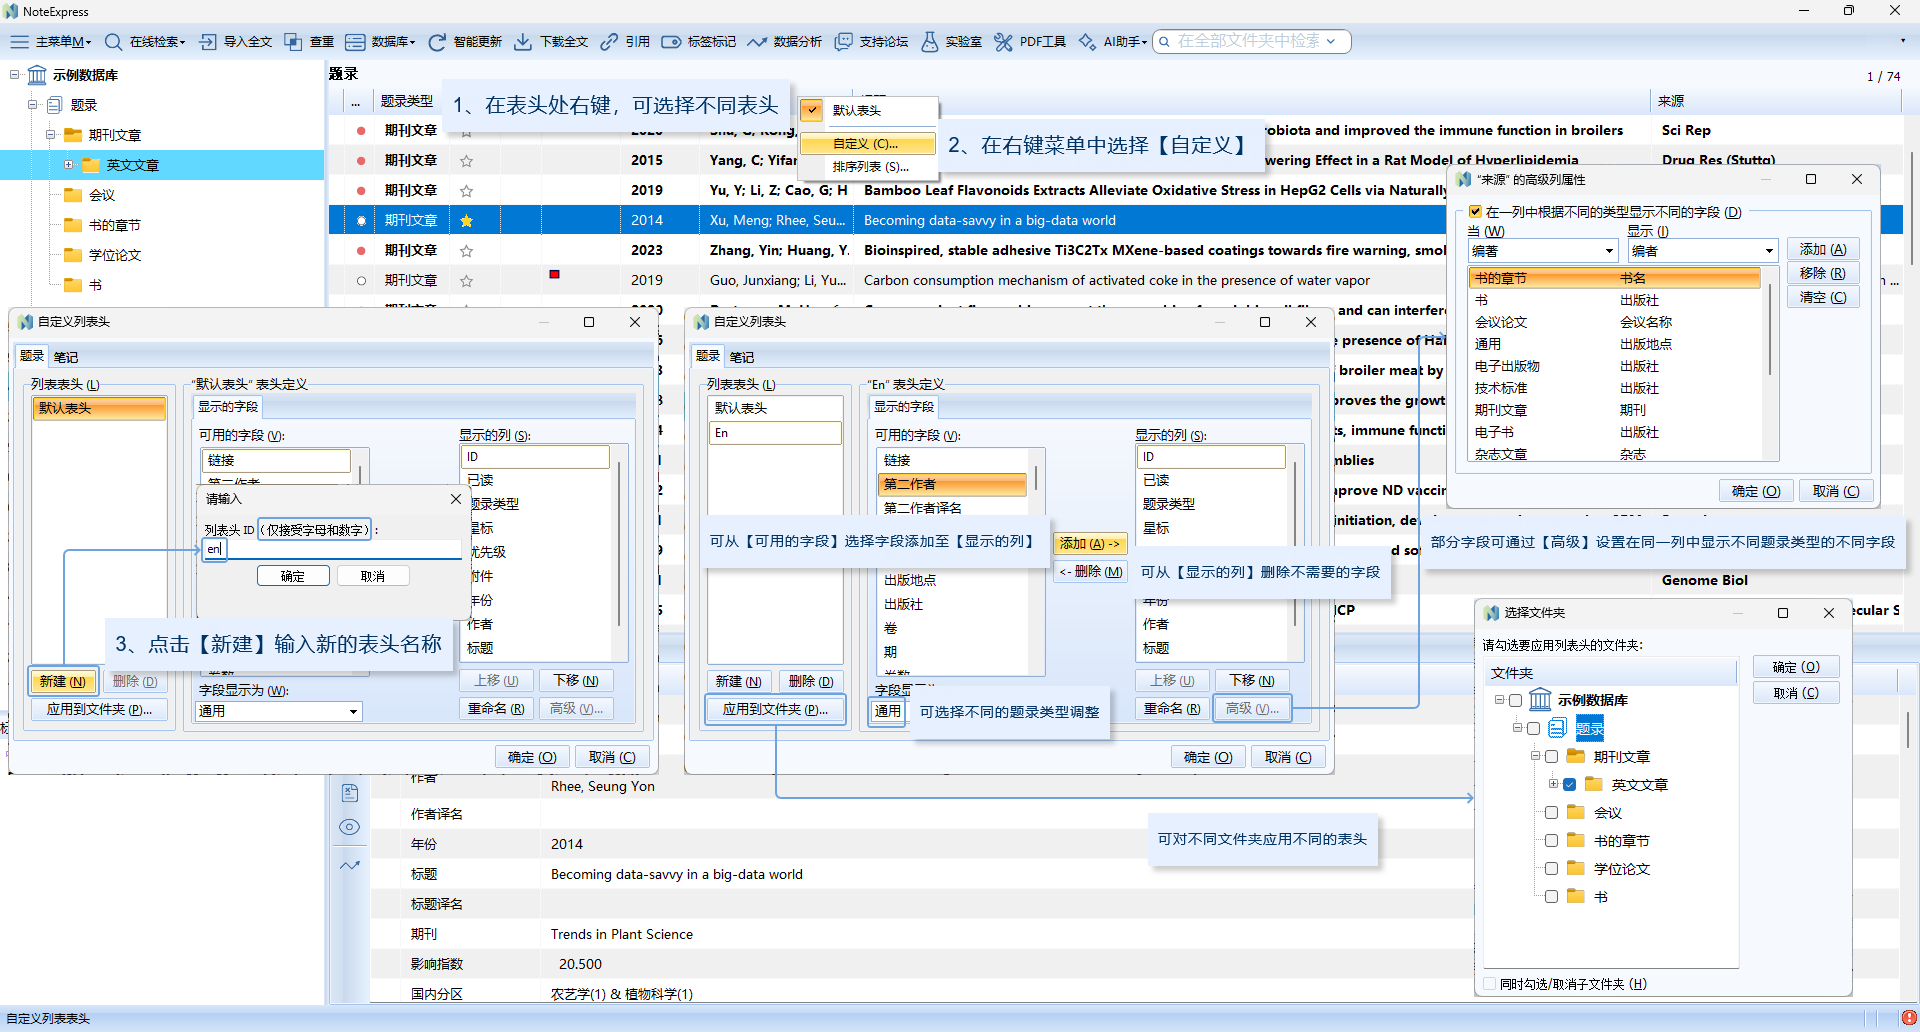Collapse the 示例数据库 node in main tree
1920x1032 pixels.
14,75
